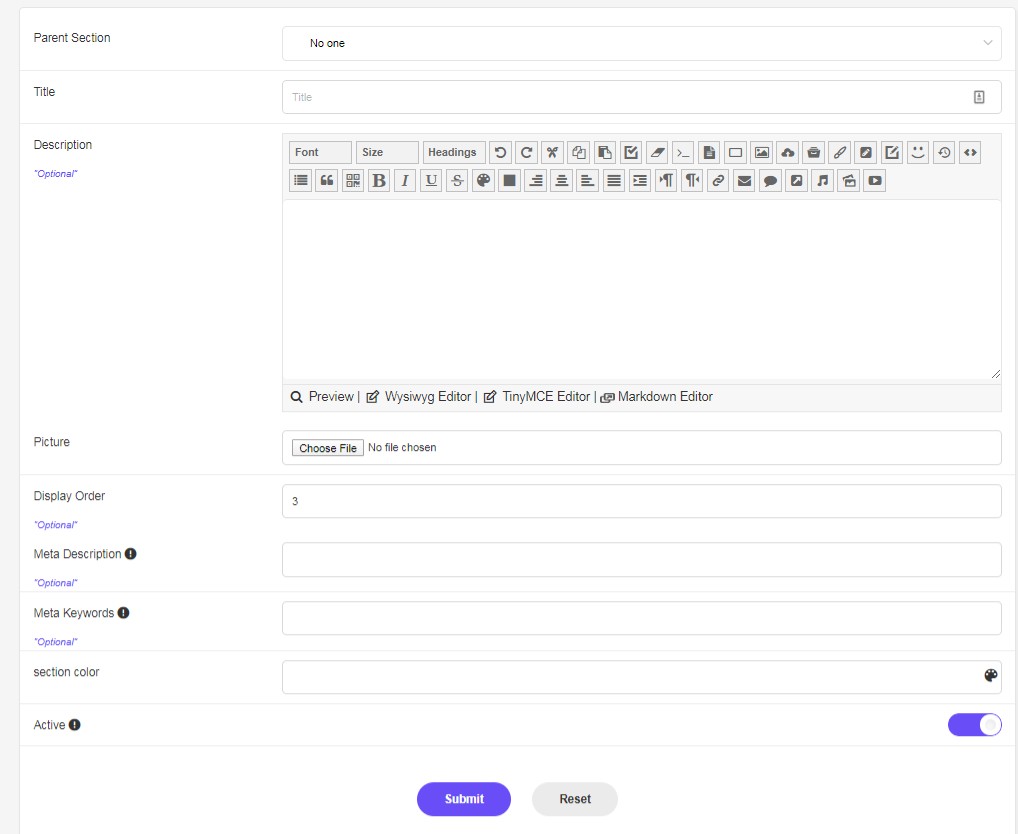Click the insert image icon
The image size is (1018, 834).
click(761, 153)
